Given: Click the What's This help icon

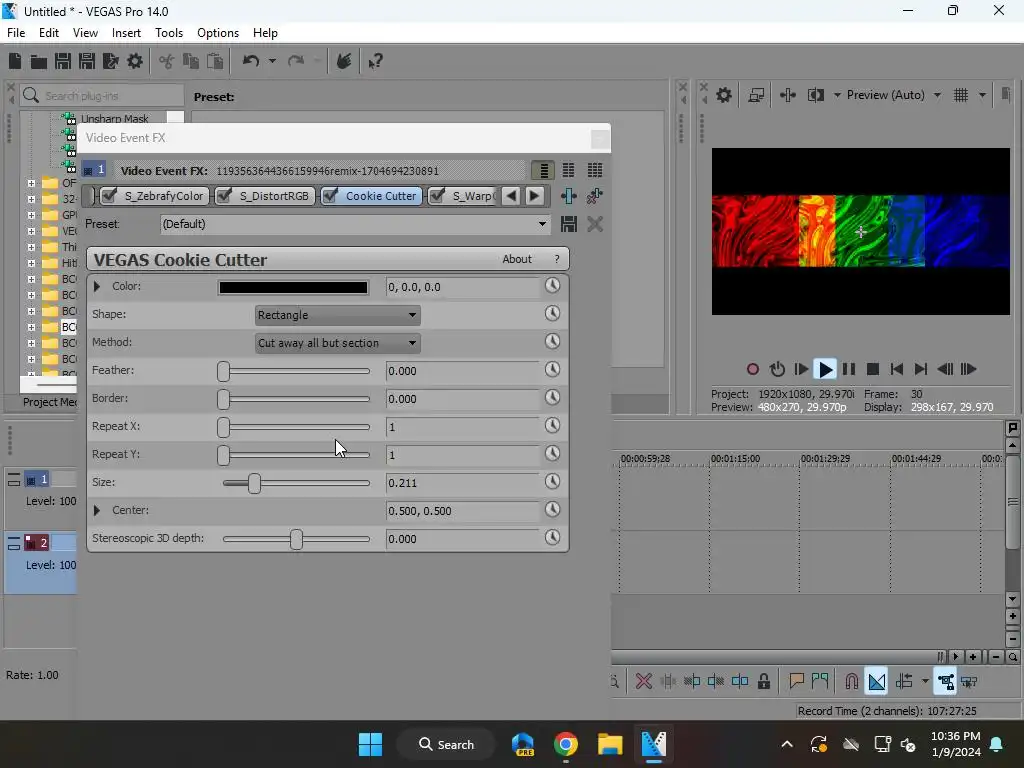Looking at the screenshot, I should (x=375, y=61).
